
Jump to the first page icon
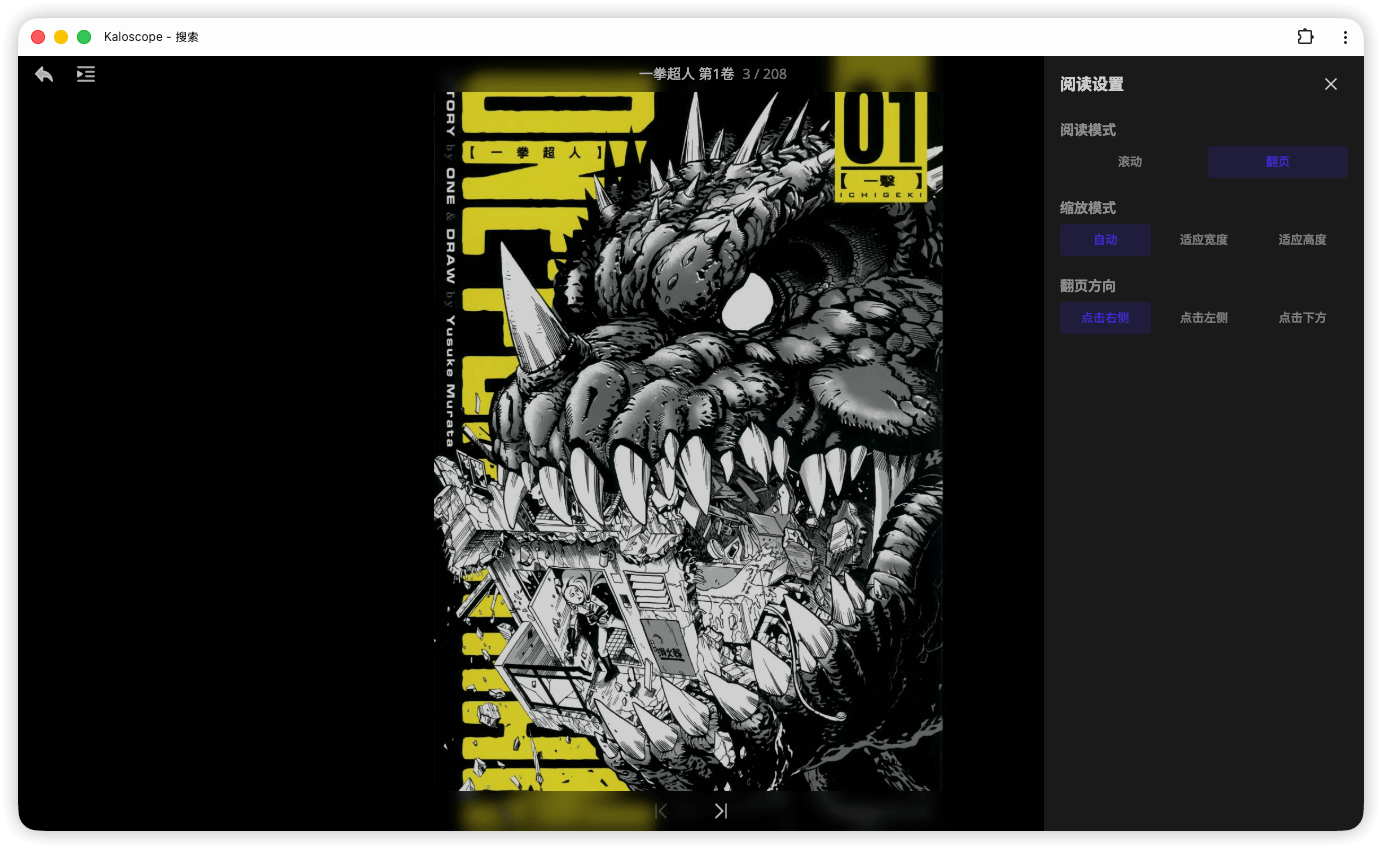click(x=660, y=811)
